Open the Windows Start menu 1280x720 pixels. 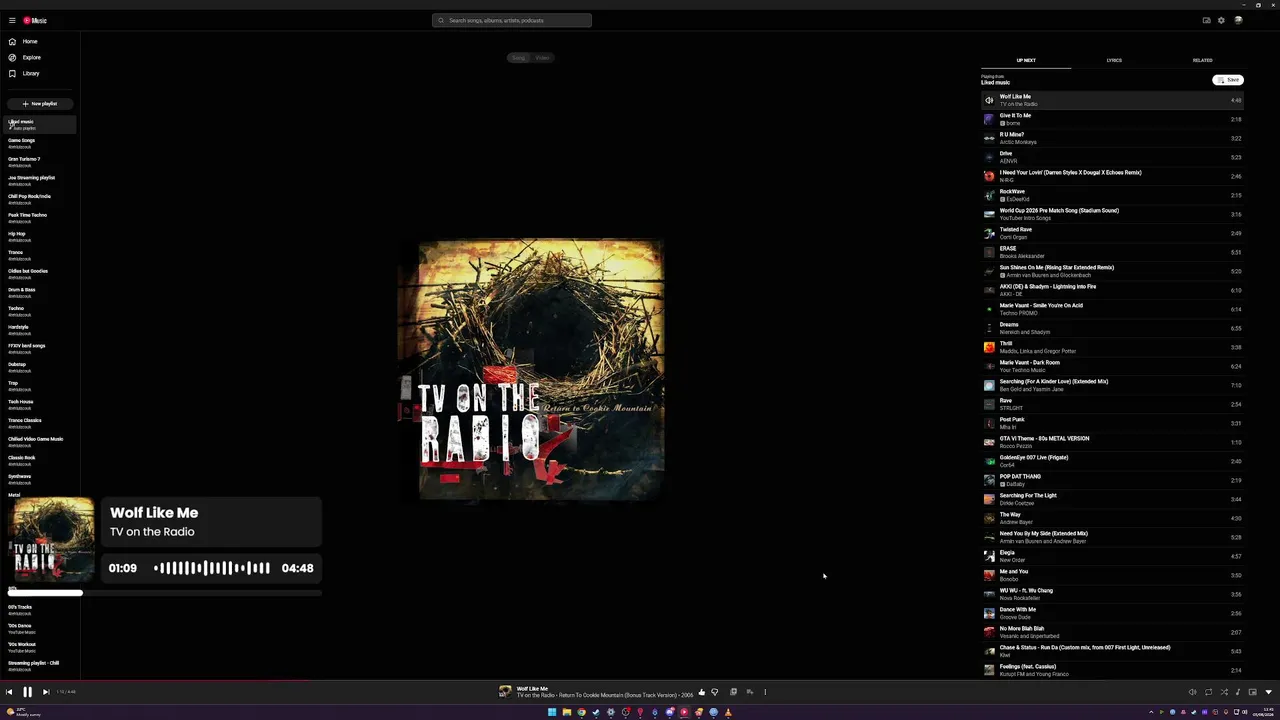(551, 712)
